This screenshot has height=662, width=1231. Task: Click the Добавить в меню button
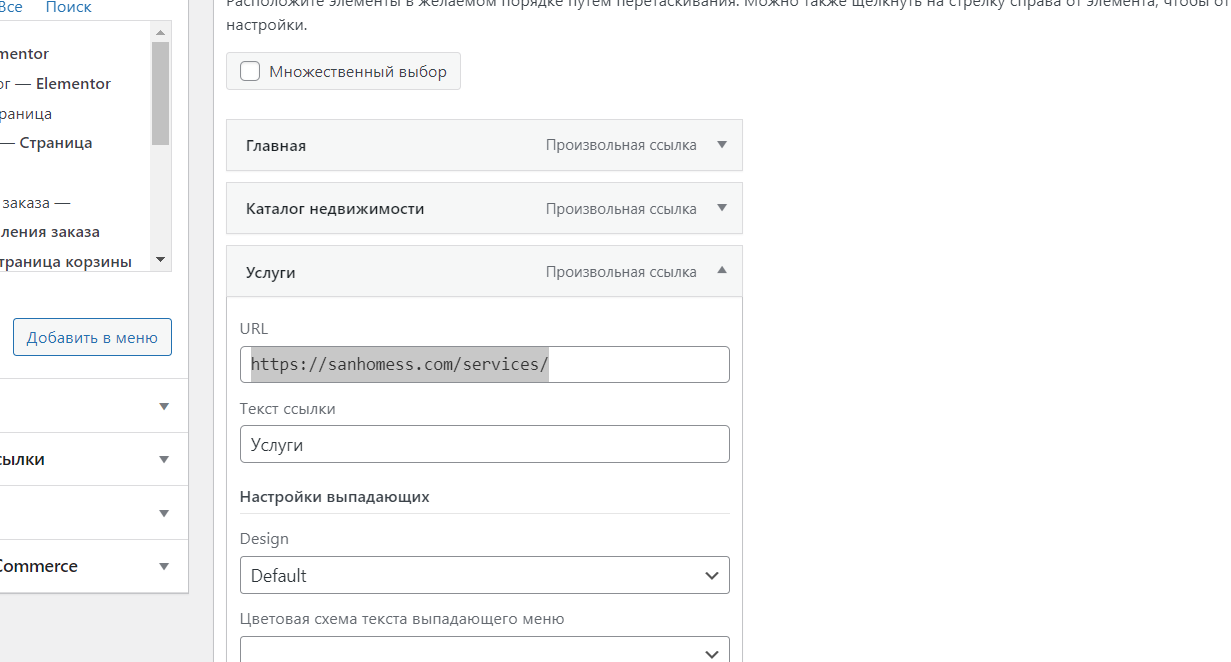pyautogui.click(x=92, y=338)
